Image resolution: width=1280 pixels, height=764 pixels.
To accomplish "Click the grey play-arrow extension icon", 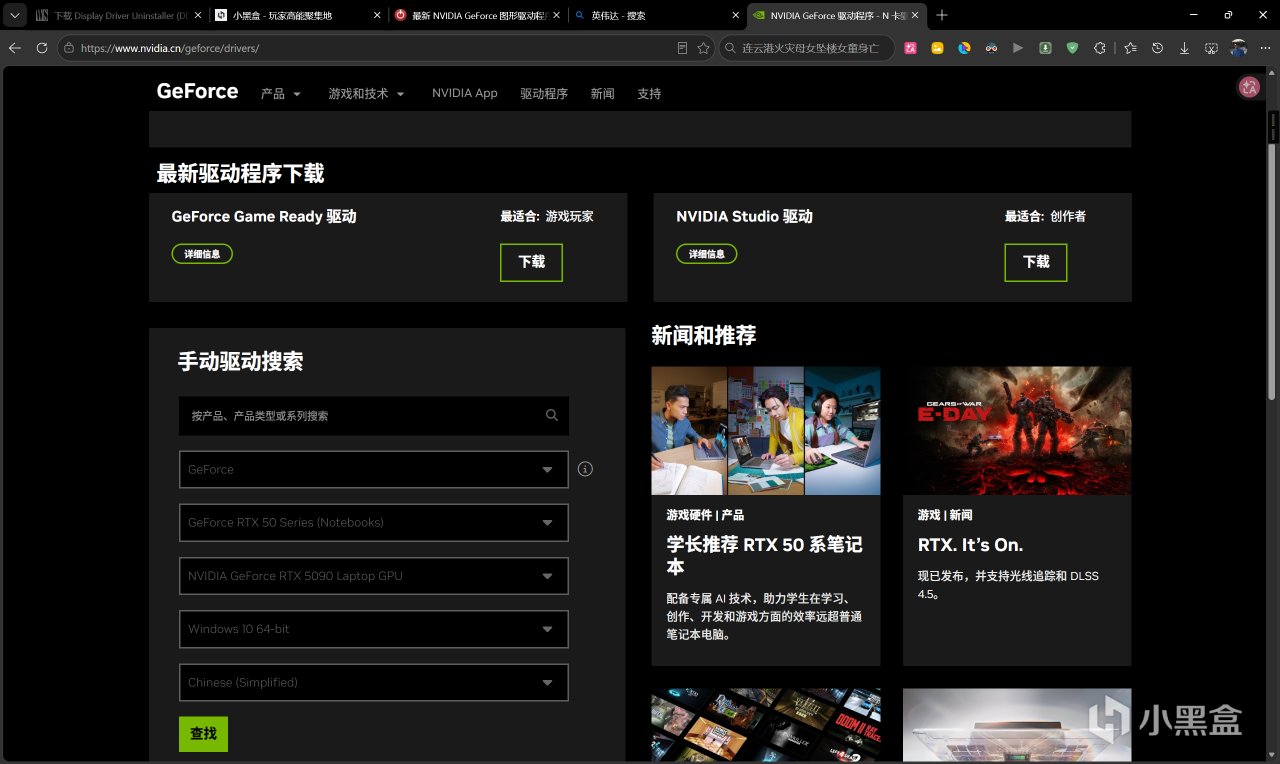I will (1018, 48).
